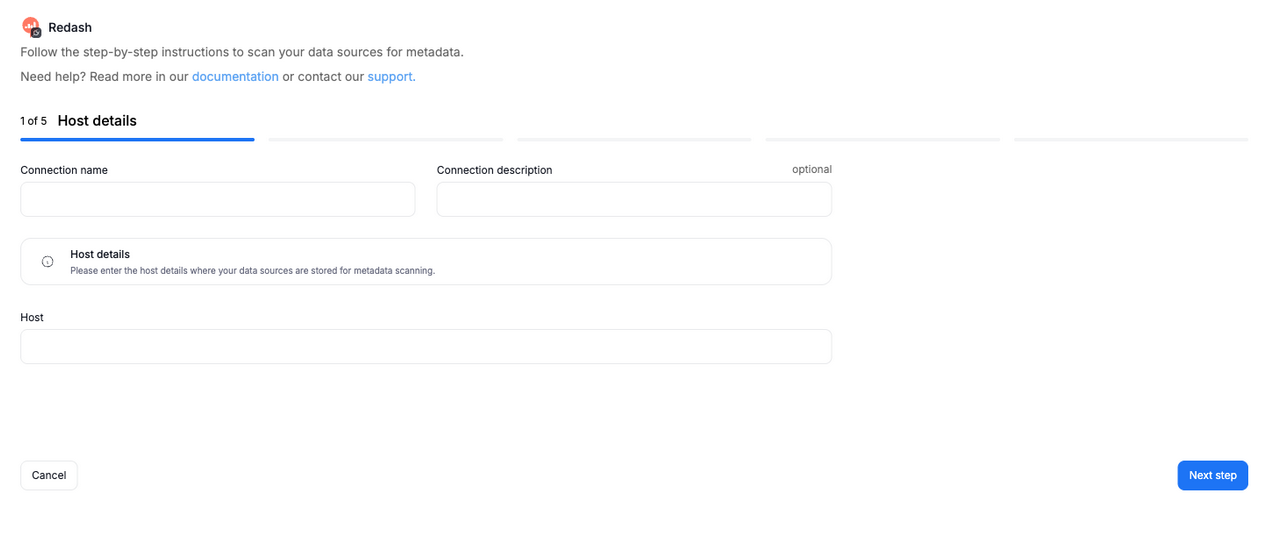
Task: Click the Cancel button
Action: point(49,475)
